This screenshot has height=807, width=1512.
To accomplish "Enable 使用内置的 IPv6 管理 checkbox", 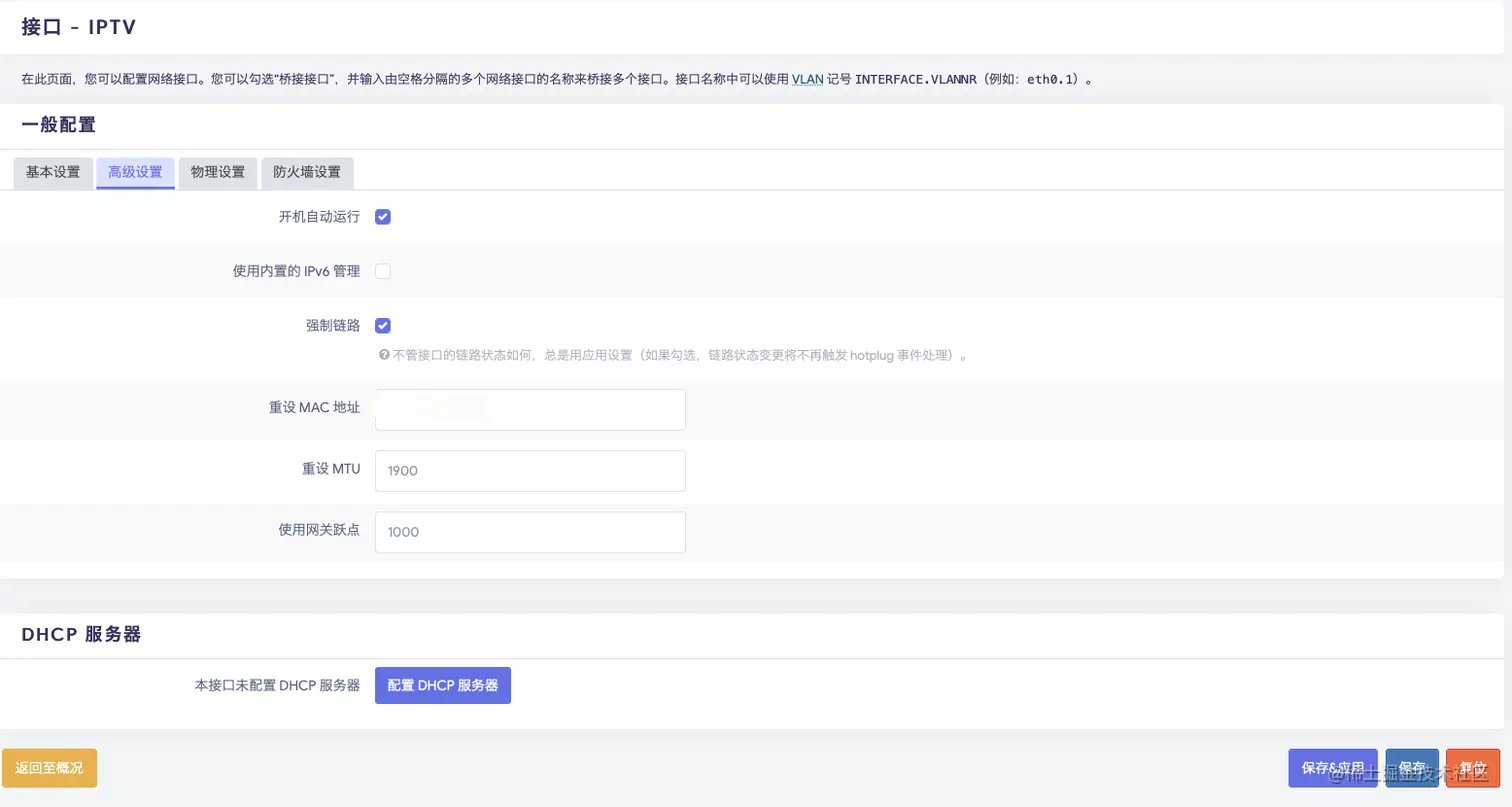I will click(x=383, y=271).
